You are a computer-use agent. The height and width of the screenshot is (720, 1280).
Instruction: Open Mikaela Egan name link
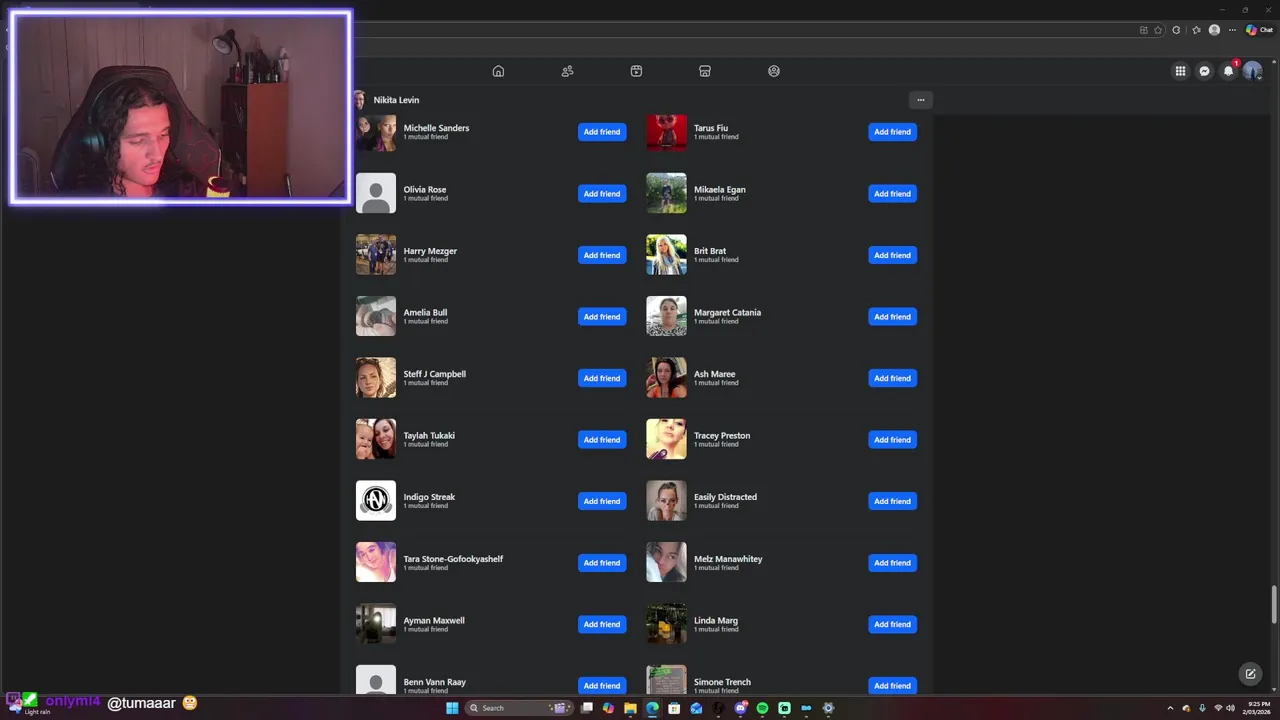coord(720,189)
